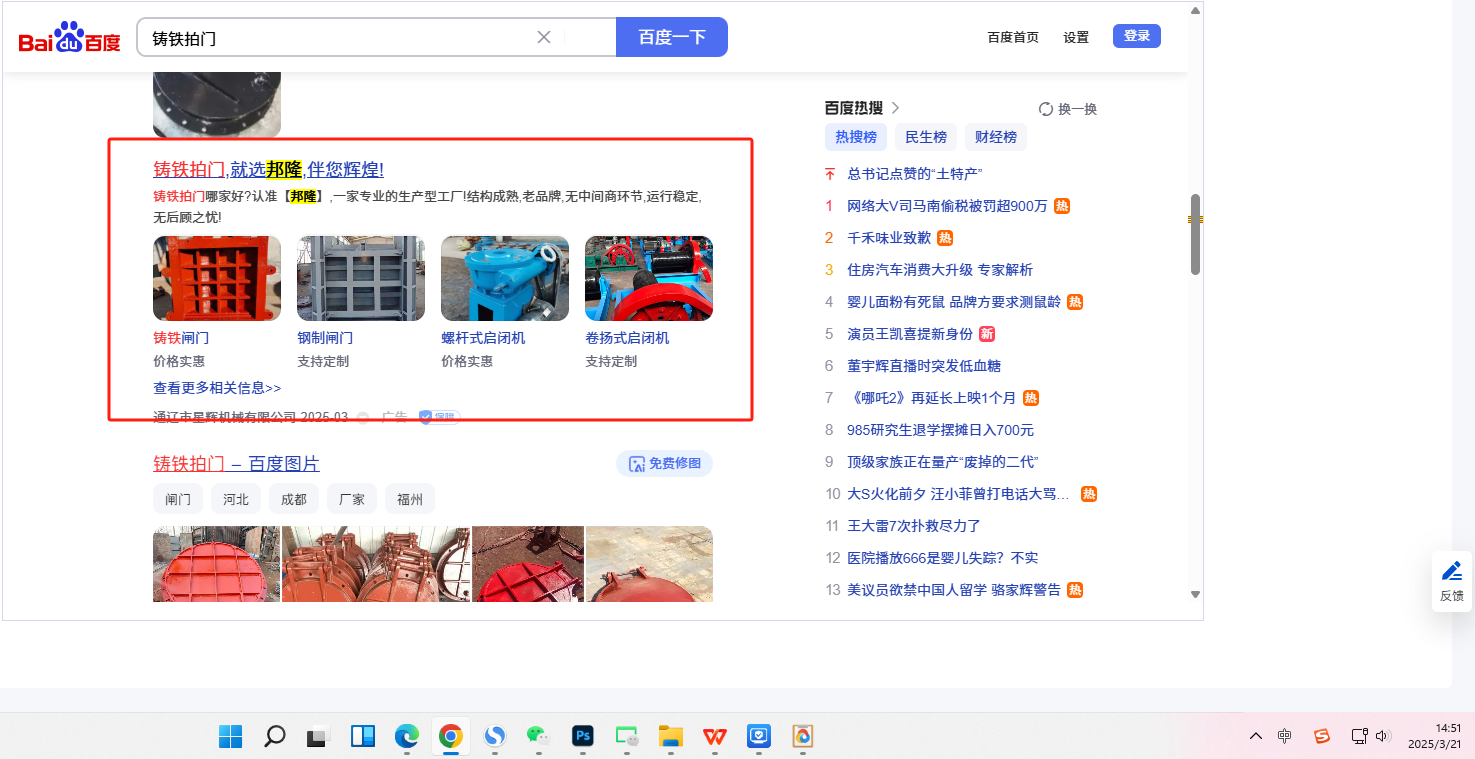The height and width of the screenshot is (759, 1475).
Task: Open the 卷扬式启闭机 product link
Action: 627,338
